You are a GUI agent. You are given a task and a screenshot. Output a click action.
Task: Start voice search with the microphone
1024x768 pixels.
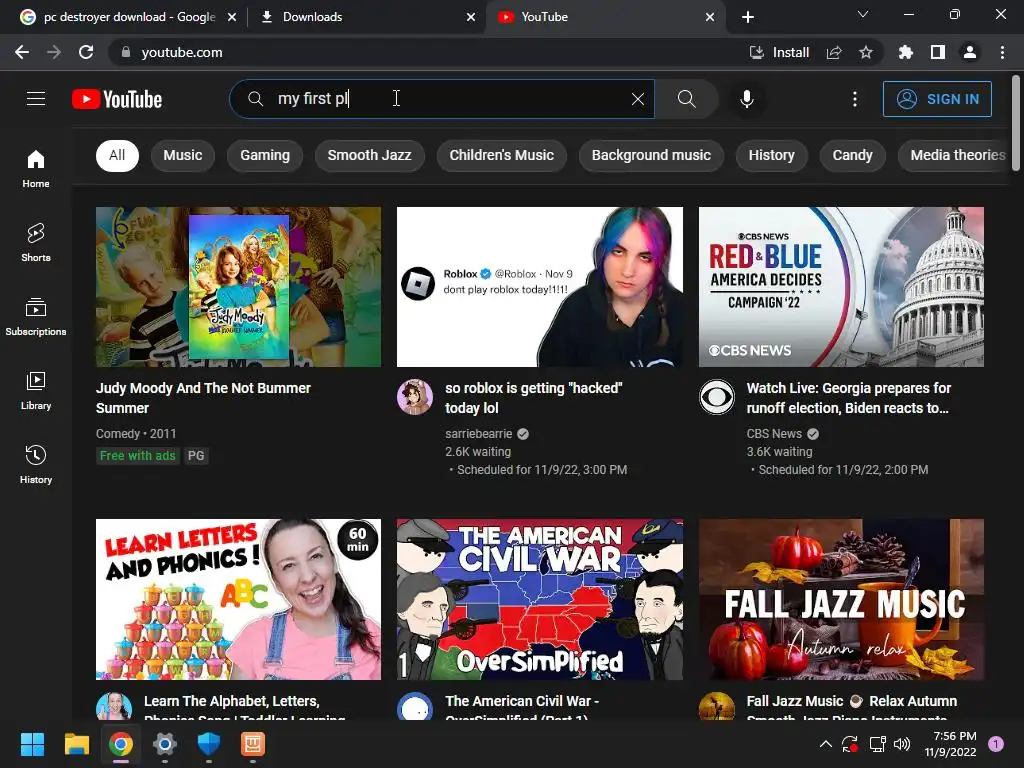click(747, 99)
